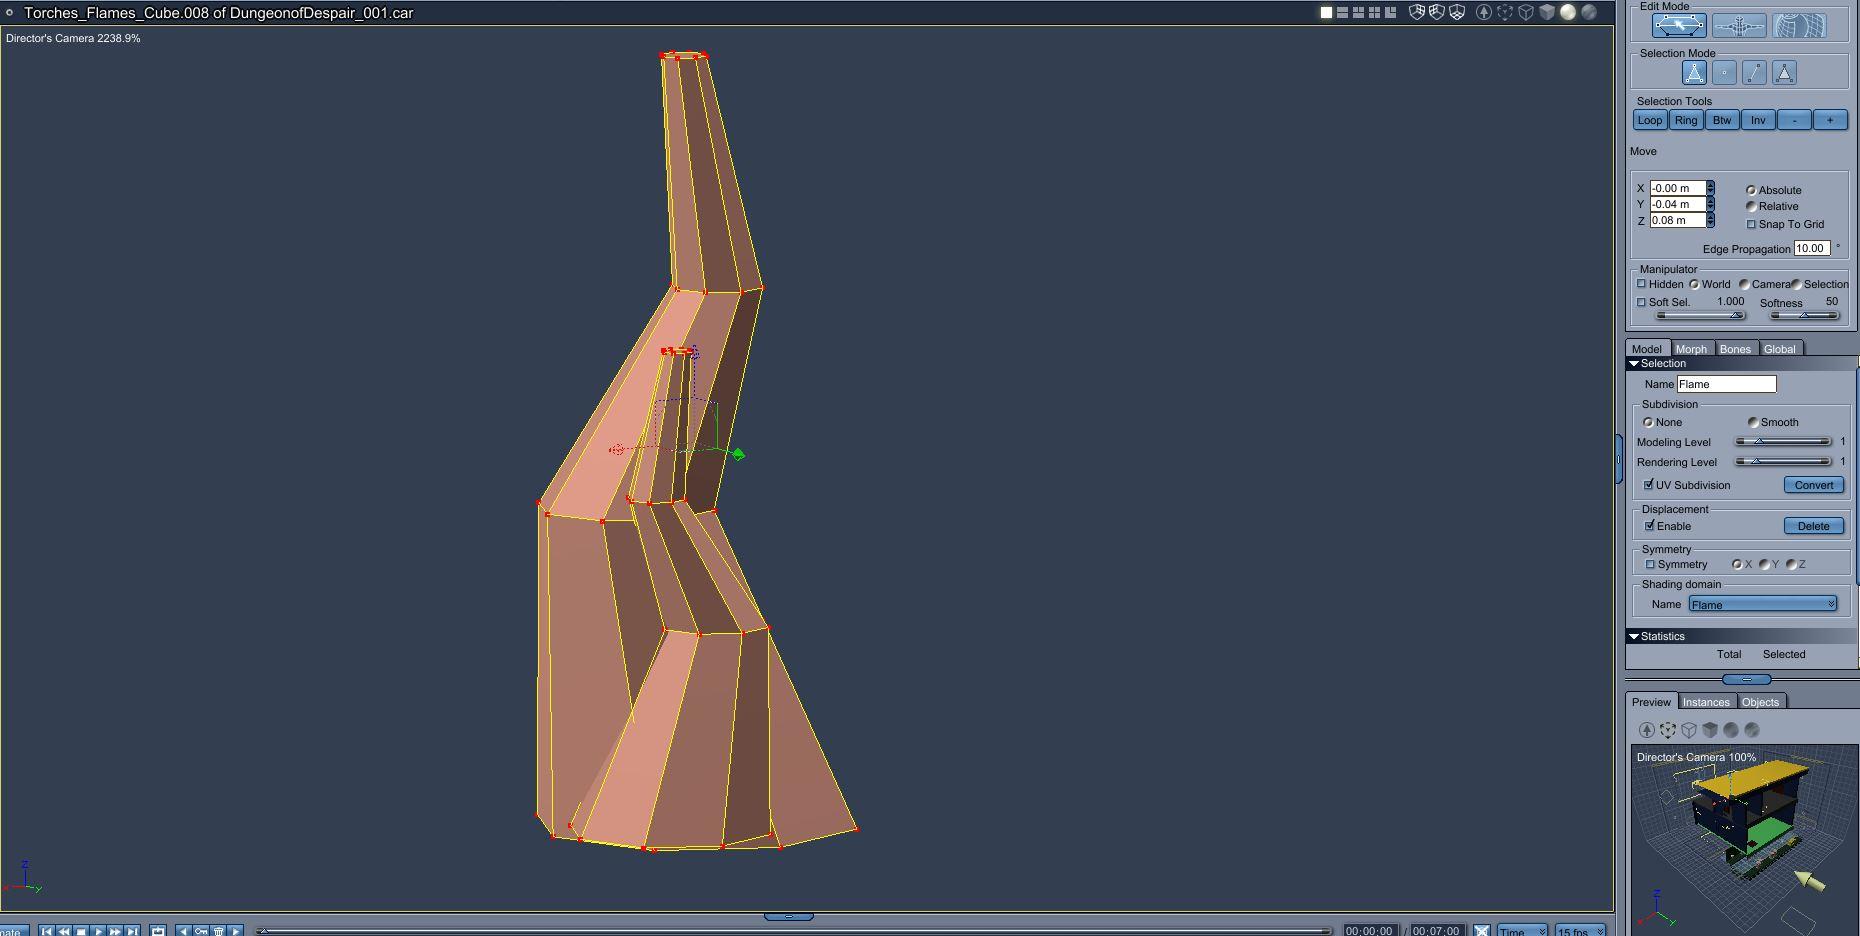This screenshot has width=1860, height=936.
Task: Set Preview display to wireframe cube
Action: pos(1689,730)
